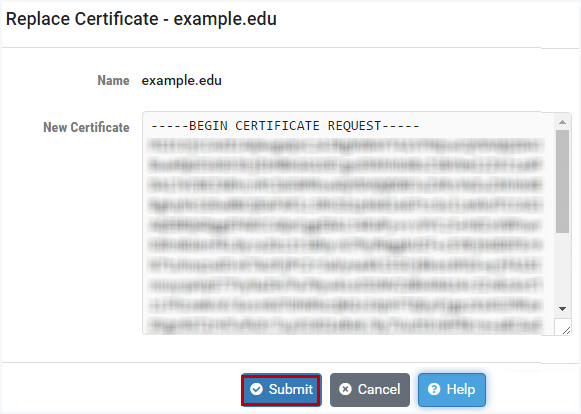Image resolution: width=581 pixels, height=414 pixels.
Task: Click the scrollbar down arrow of certificate box
Action: click(x=562, y=309)
